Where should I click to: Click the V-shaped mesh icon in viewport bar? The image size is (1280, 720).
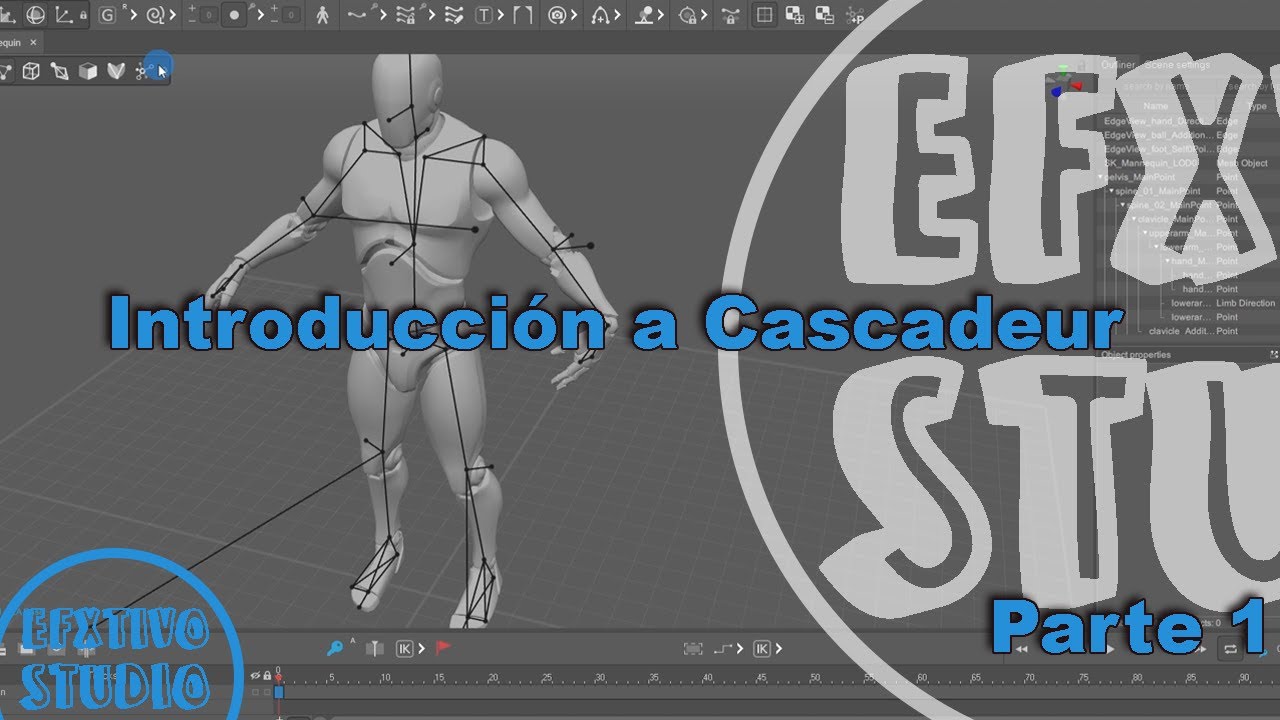116,71
